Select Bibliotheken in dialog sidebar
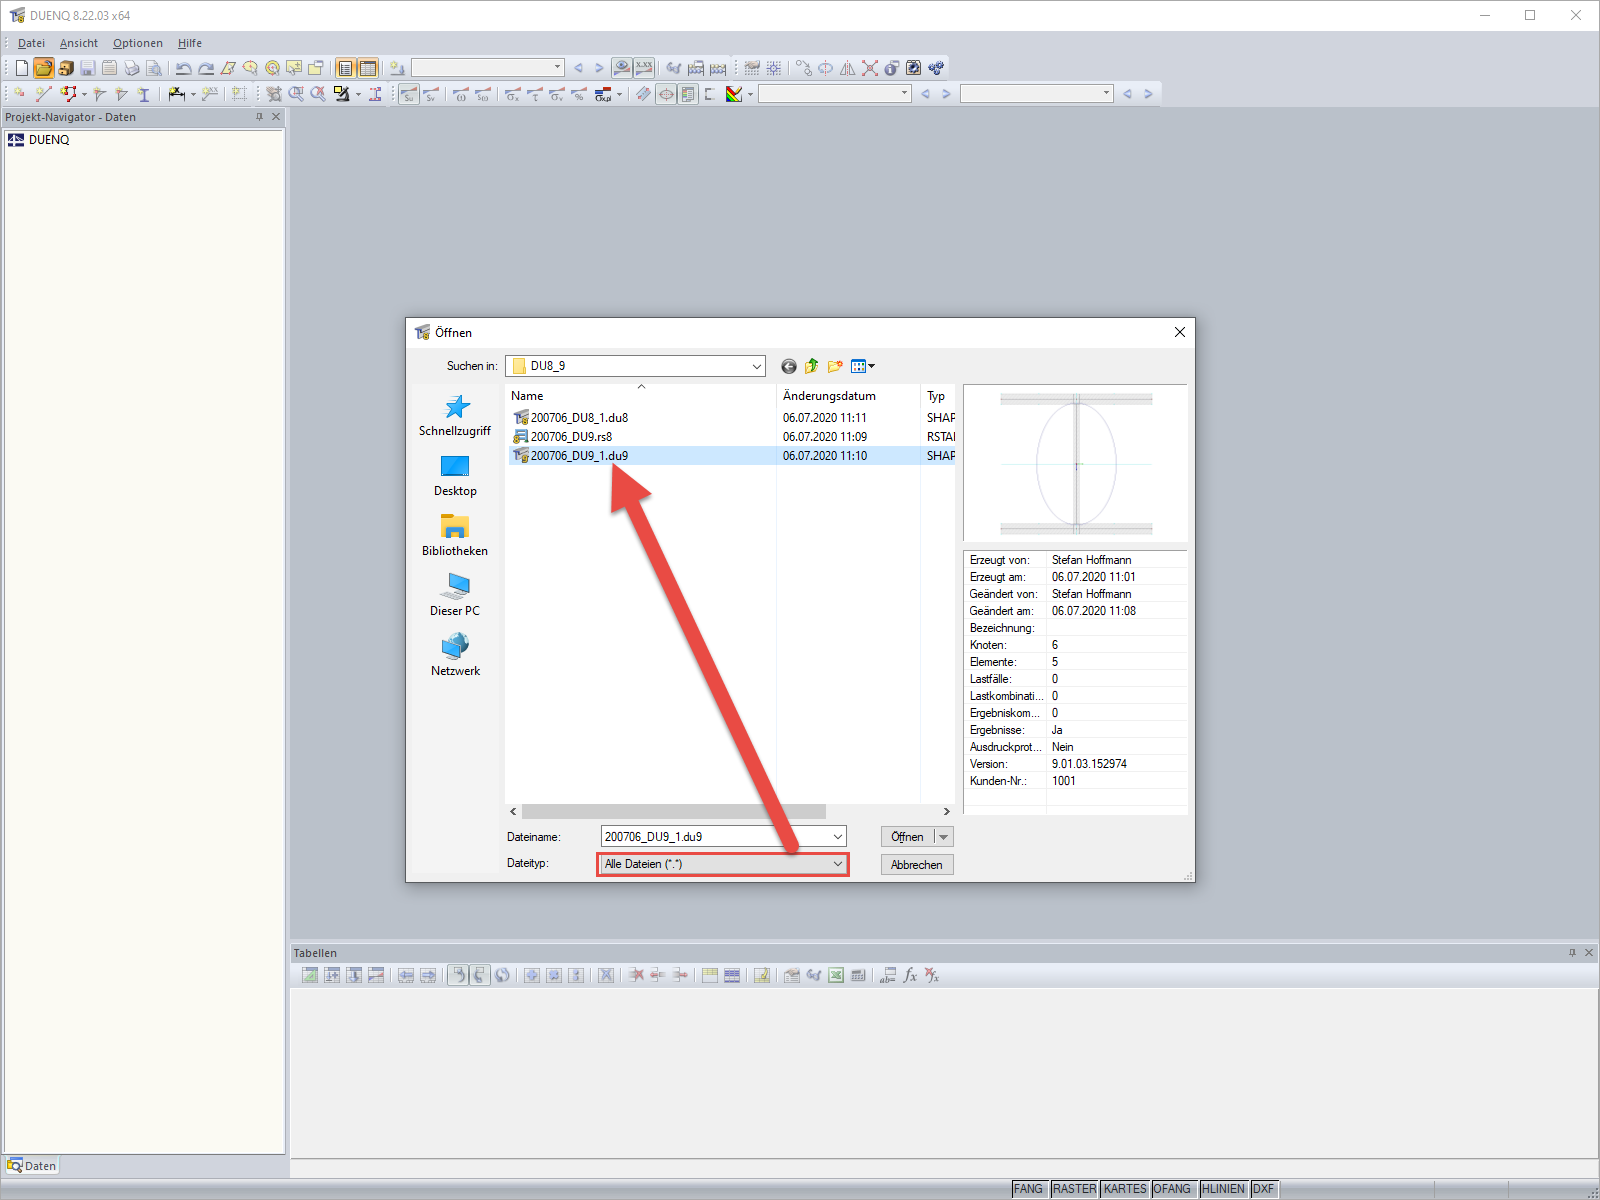The width and height of the screenshot is (1600, 1200). pyautogui.click(x=455, y=535)
